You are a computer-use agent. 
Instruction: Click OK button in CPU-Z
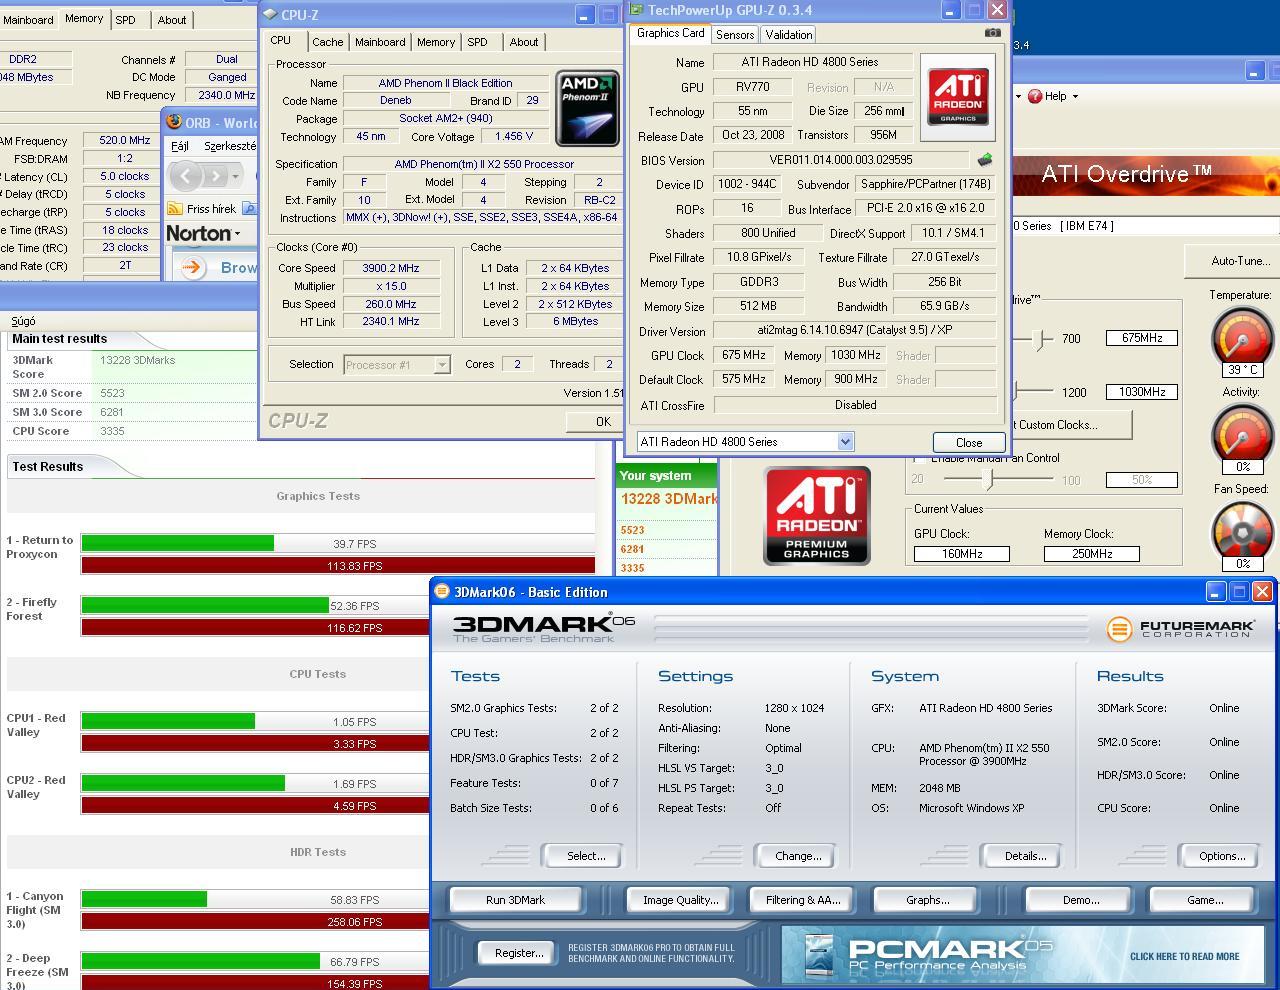point(602,421)
